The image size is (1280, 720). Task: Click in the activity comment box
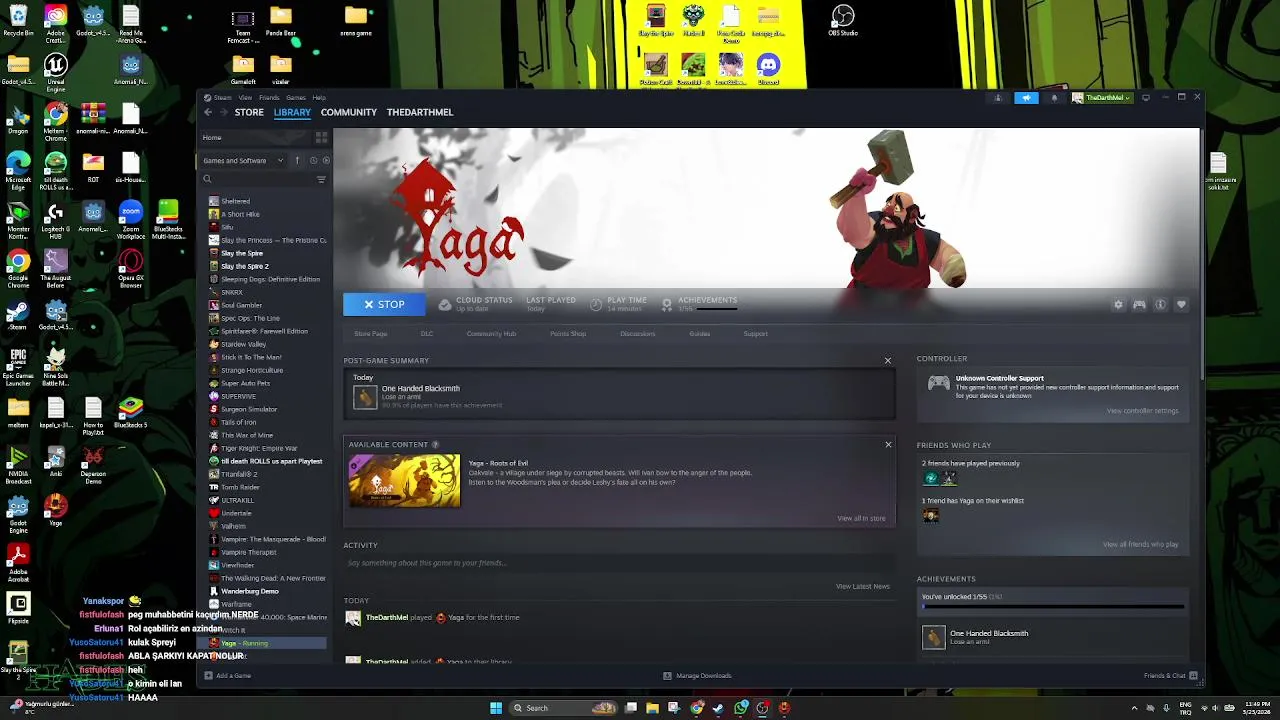(618, 563)
